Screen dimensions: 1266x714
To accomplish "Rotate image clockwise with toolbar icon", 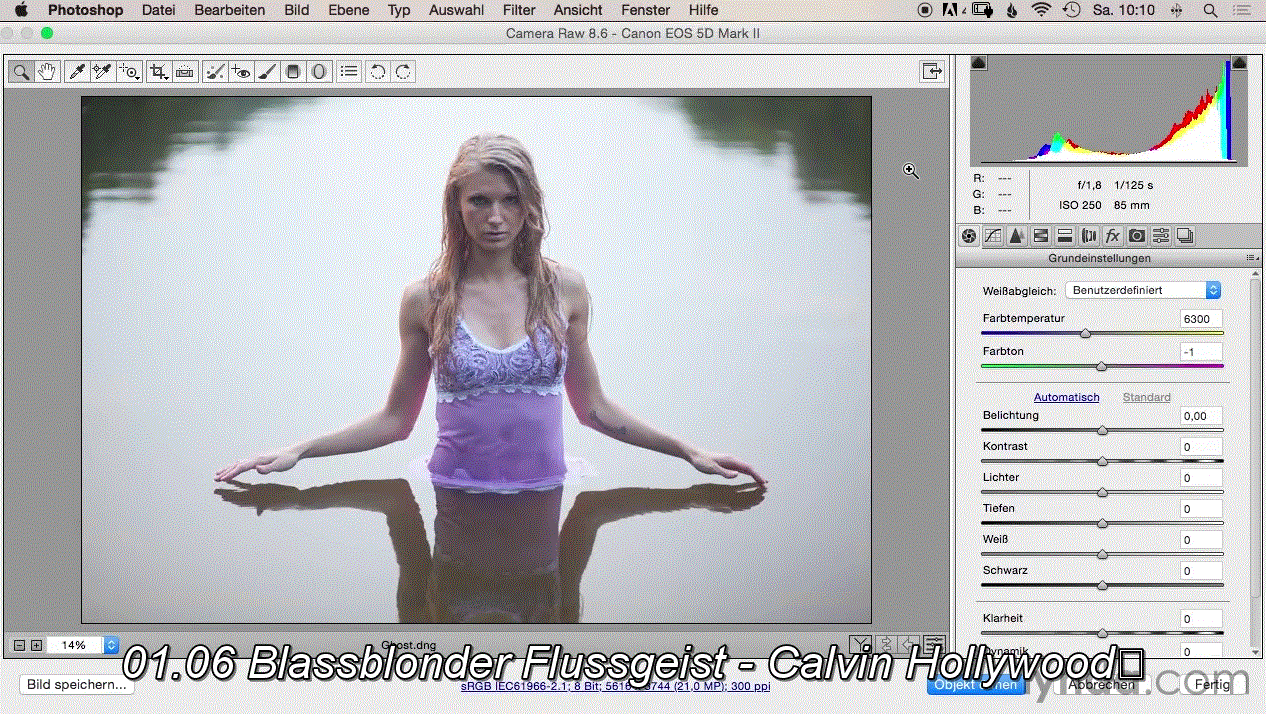I will pyautogui.click(x=404, y=72).
